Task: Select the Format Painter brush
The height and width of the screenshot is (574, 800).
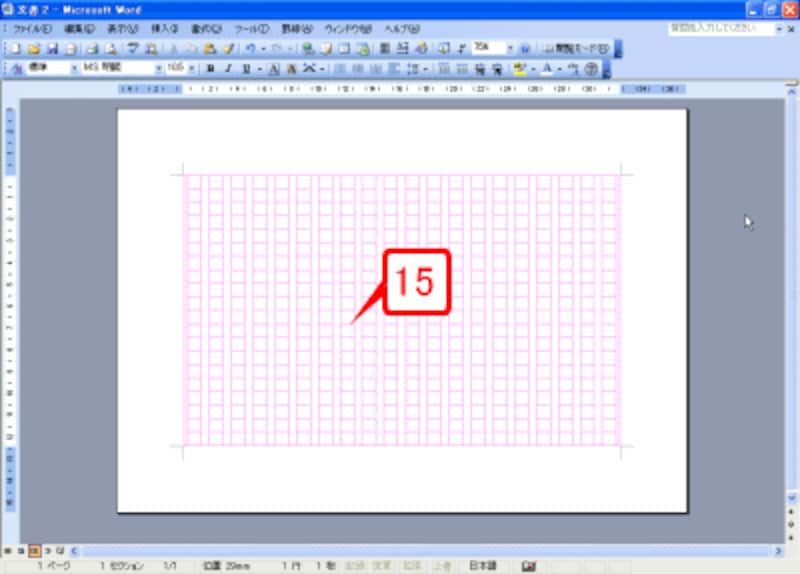Action: tap(229, 49)
